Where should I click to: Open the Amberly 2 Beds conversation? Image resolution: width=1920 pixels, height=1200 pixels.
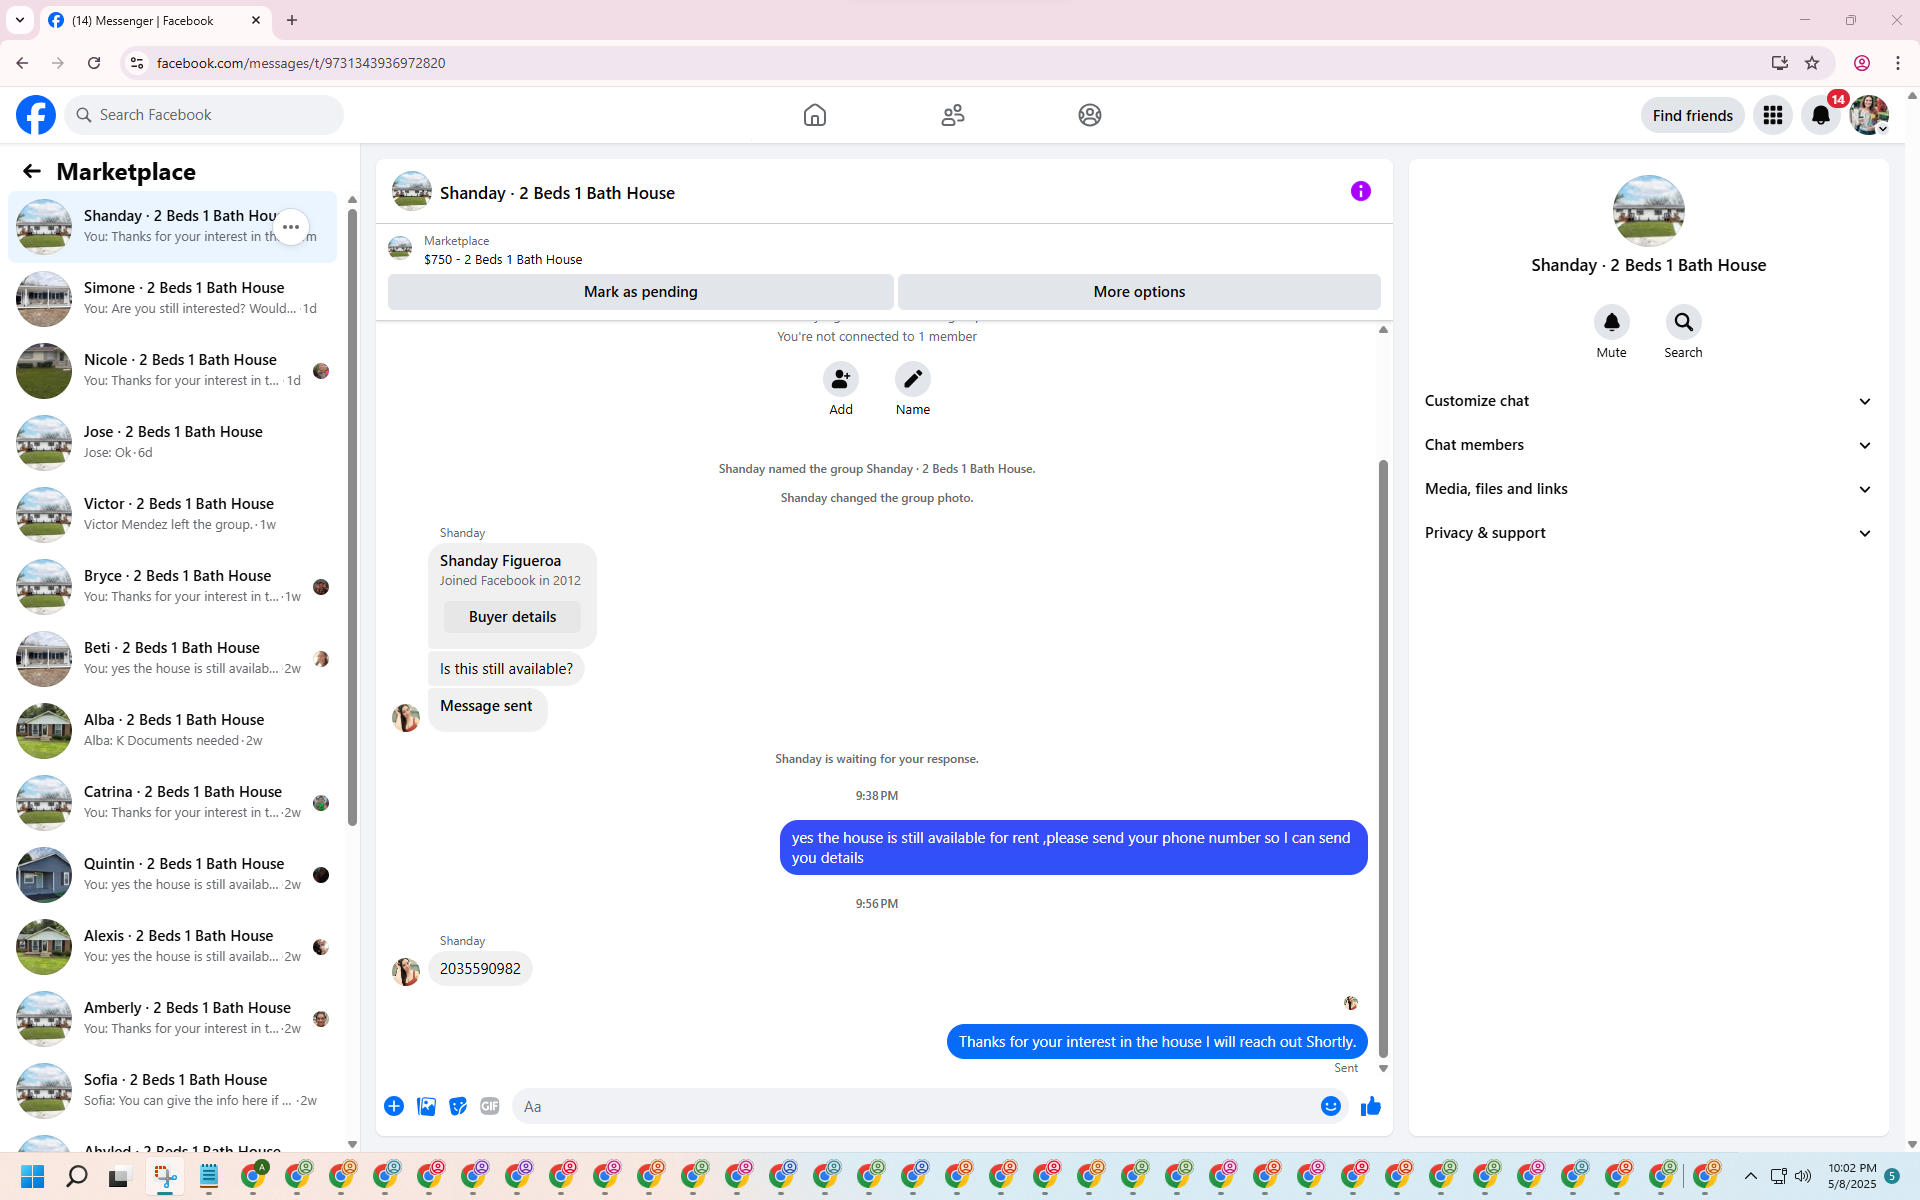pos(172,1019)
